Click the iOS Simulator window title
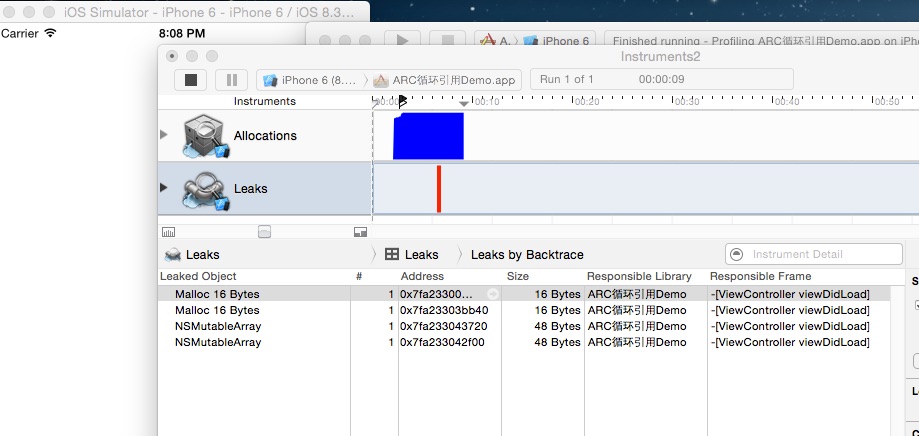Image resolution: width=919 pixels, height=436 pixels. 209,12
